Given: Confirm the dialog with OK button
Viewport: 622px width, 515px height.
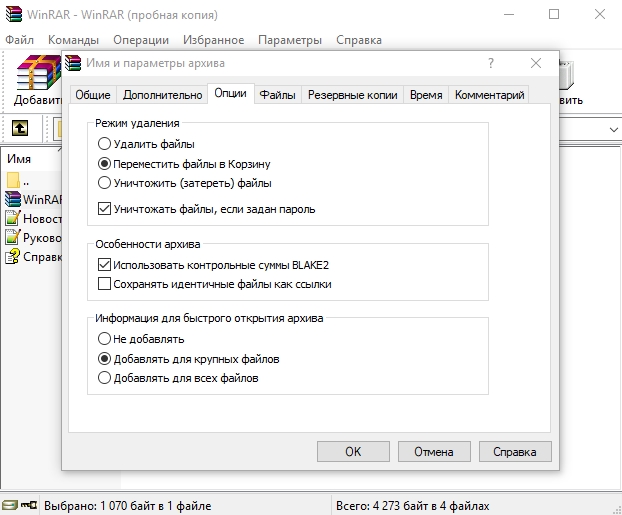Looking at the screenshot, I should tap(353, 452).
